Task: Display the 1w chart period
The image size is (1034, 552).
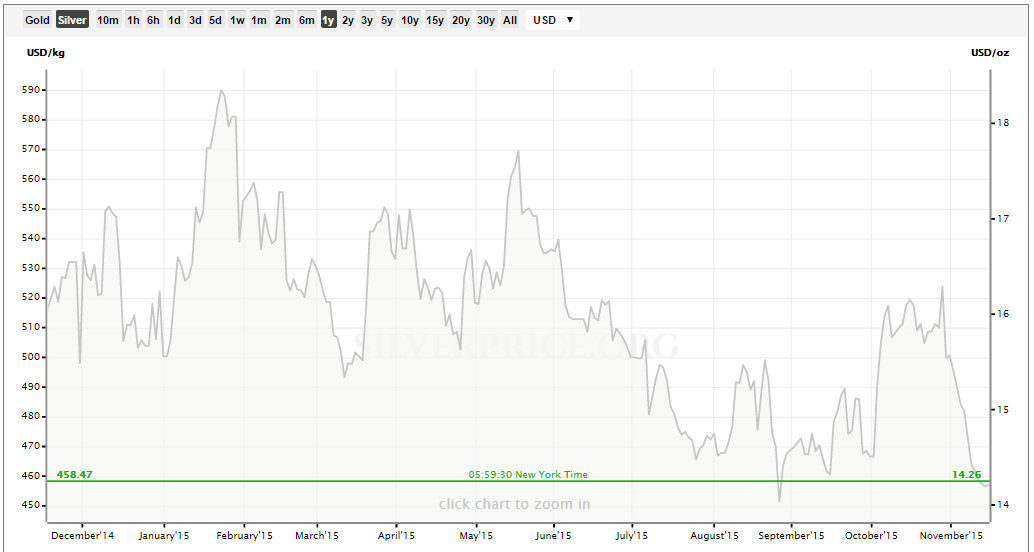Action: (x=237, y=20)
